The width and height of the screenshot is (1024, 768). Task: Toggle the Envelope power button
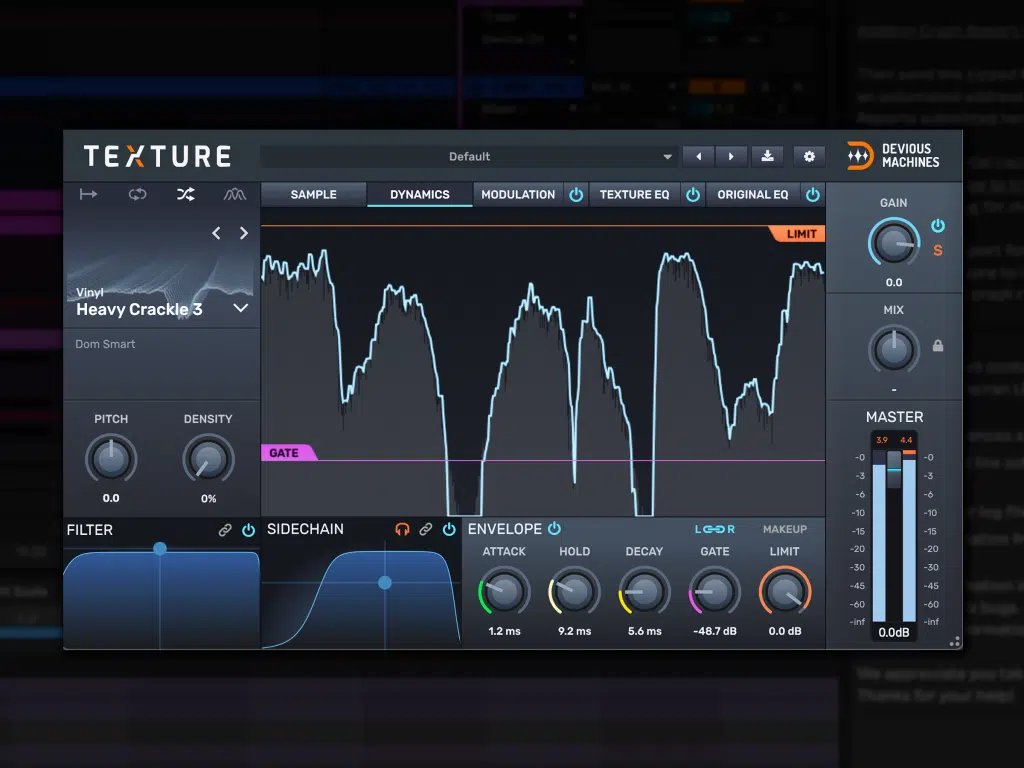[554, 528]
